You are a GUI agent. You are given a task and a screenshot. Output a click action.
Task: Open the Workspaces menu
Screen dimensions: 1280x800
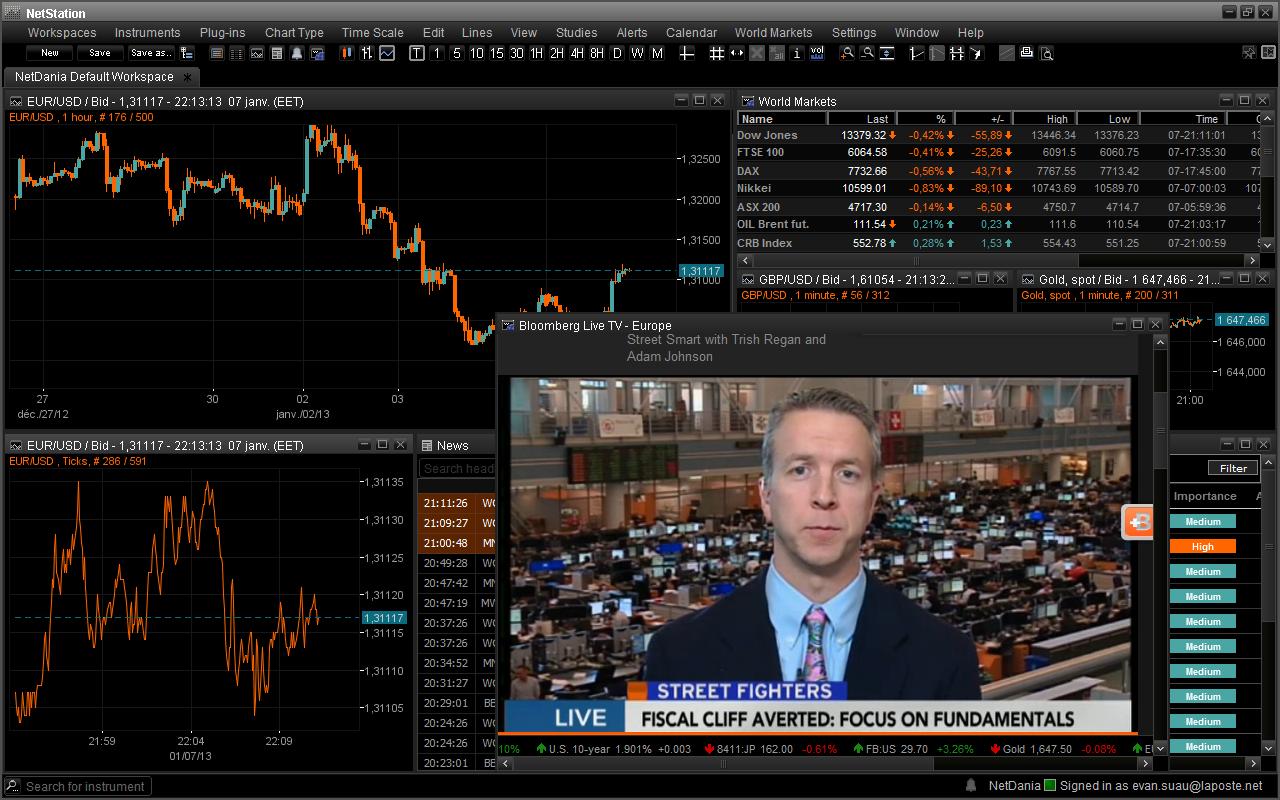coord(62,32)
